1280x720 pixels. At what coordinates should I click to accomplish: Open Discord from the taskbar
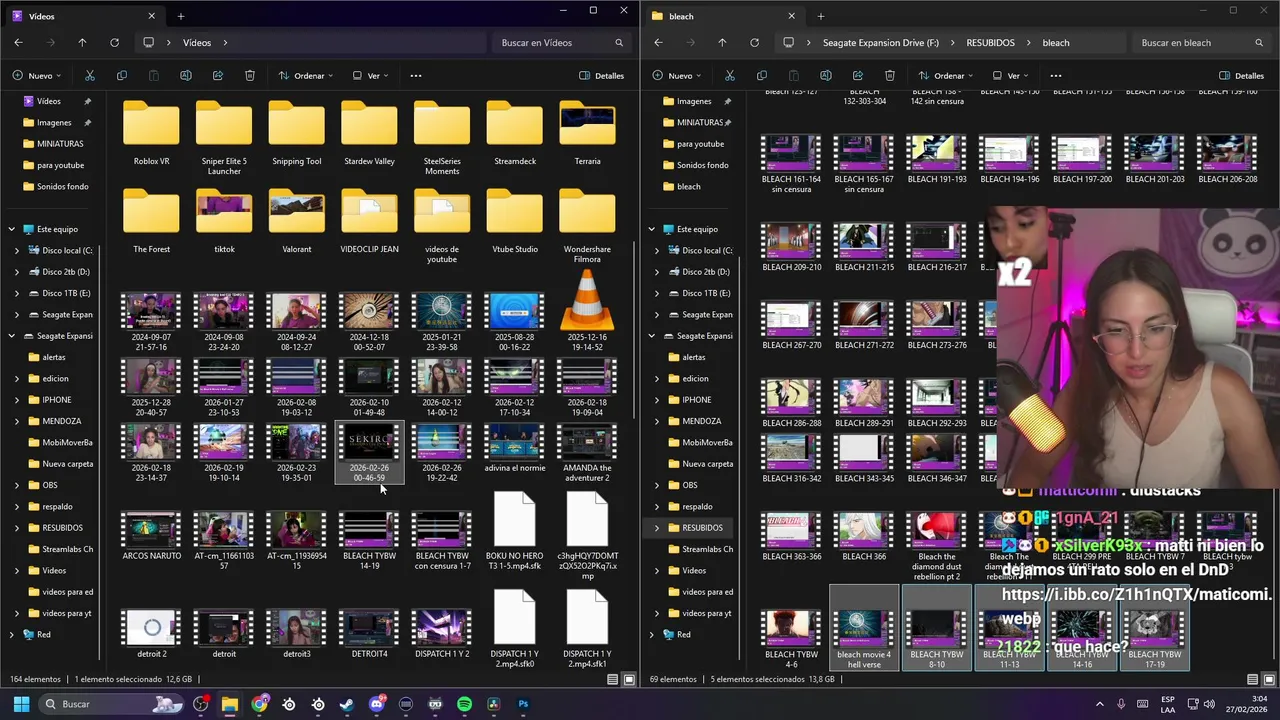pos(376,704)
